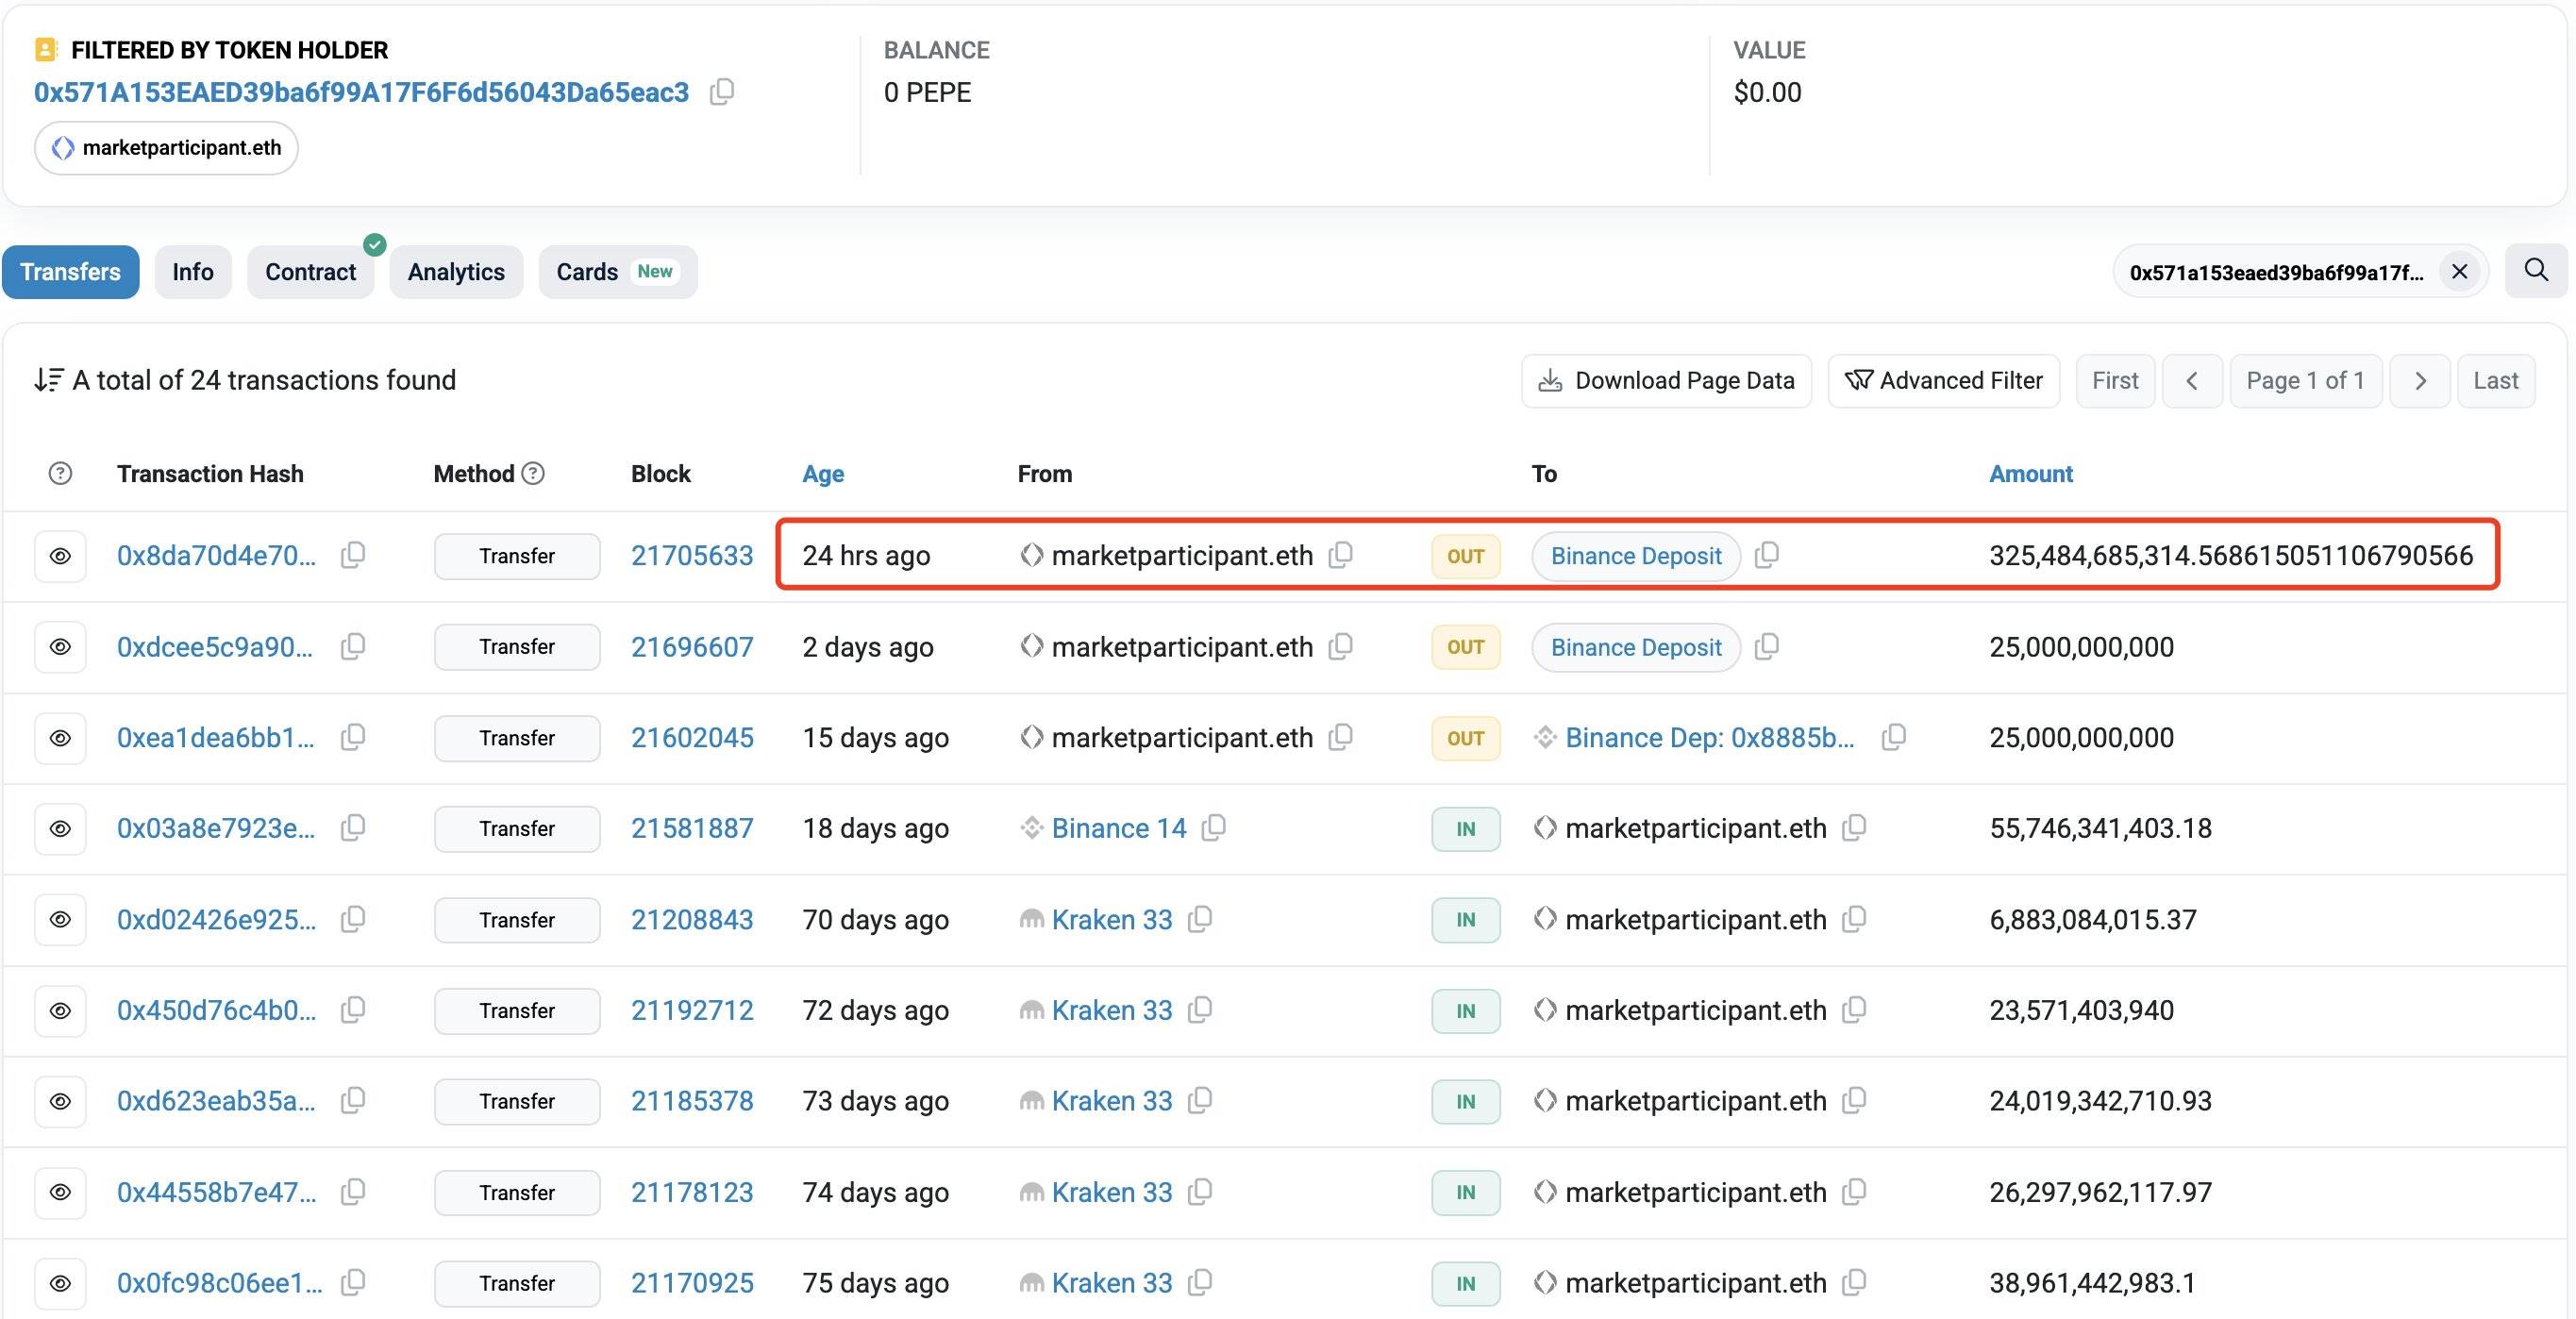The width and height of the screenshot is (2576, 1319).
Task: Copy From address in 24 hrs ago row
Action: (1341, 555)
